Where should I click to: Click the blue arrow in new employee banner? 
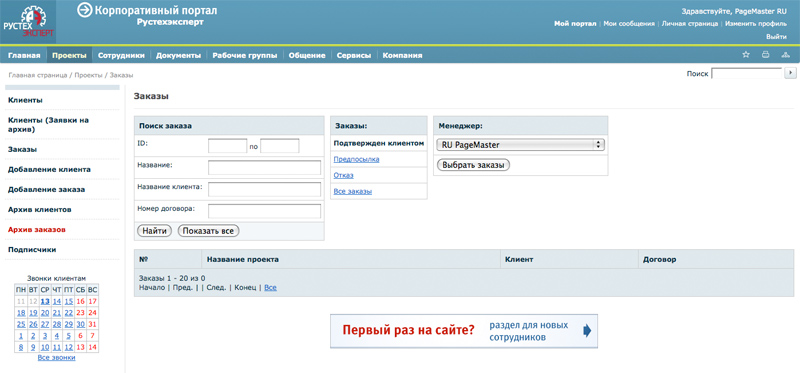point(587,331)
